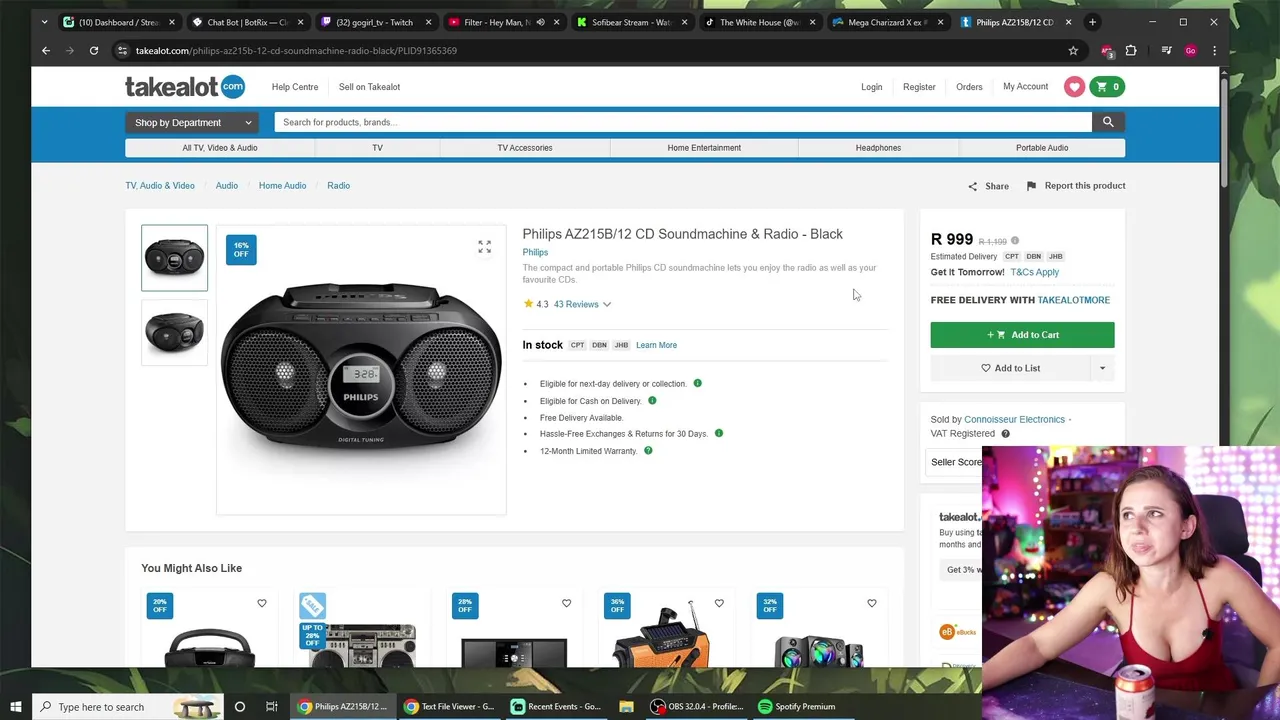Open File Explorer from the taskbar
The image size is (1280, 720).
coord(626,706)
